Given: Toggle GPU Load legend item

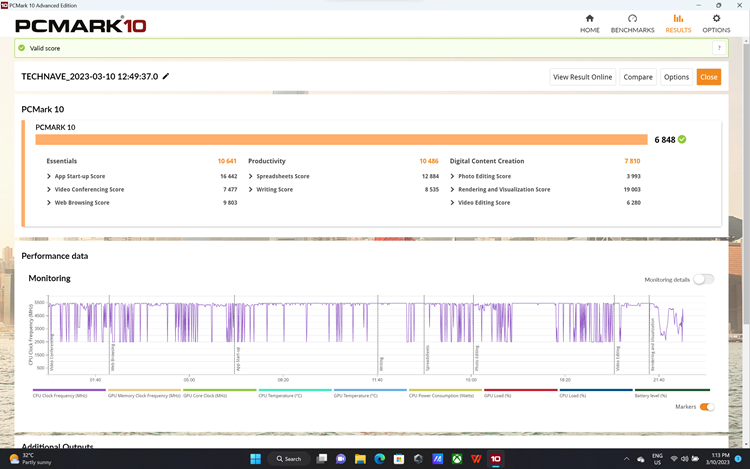Looking at the screenshot, I should pyautogui.click(x=520, y=393).
